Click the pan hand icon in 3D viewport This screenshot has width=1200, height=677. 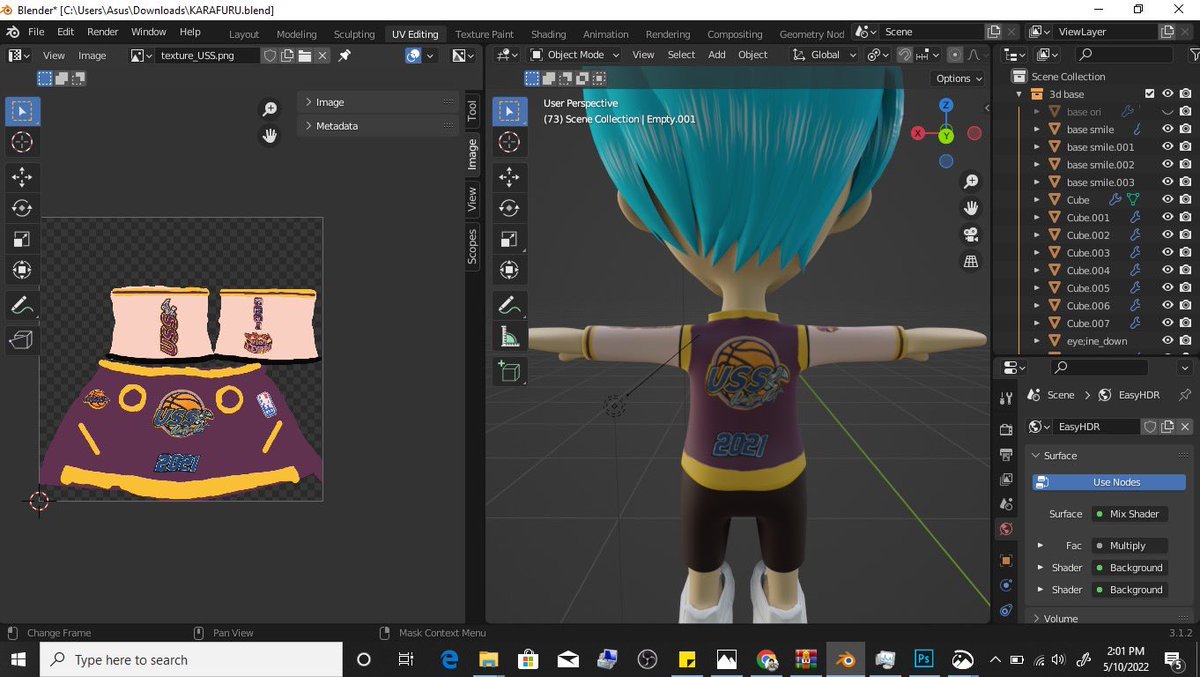click(970, 208)
